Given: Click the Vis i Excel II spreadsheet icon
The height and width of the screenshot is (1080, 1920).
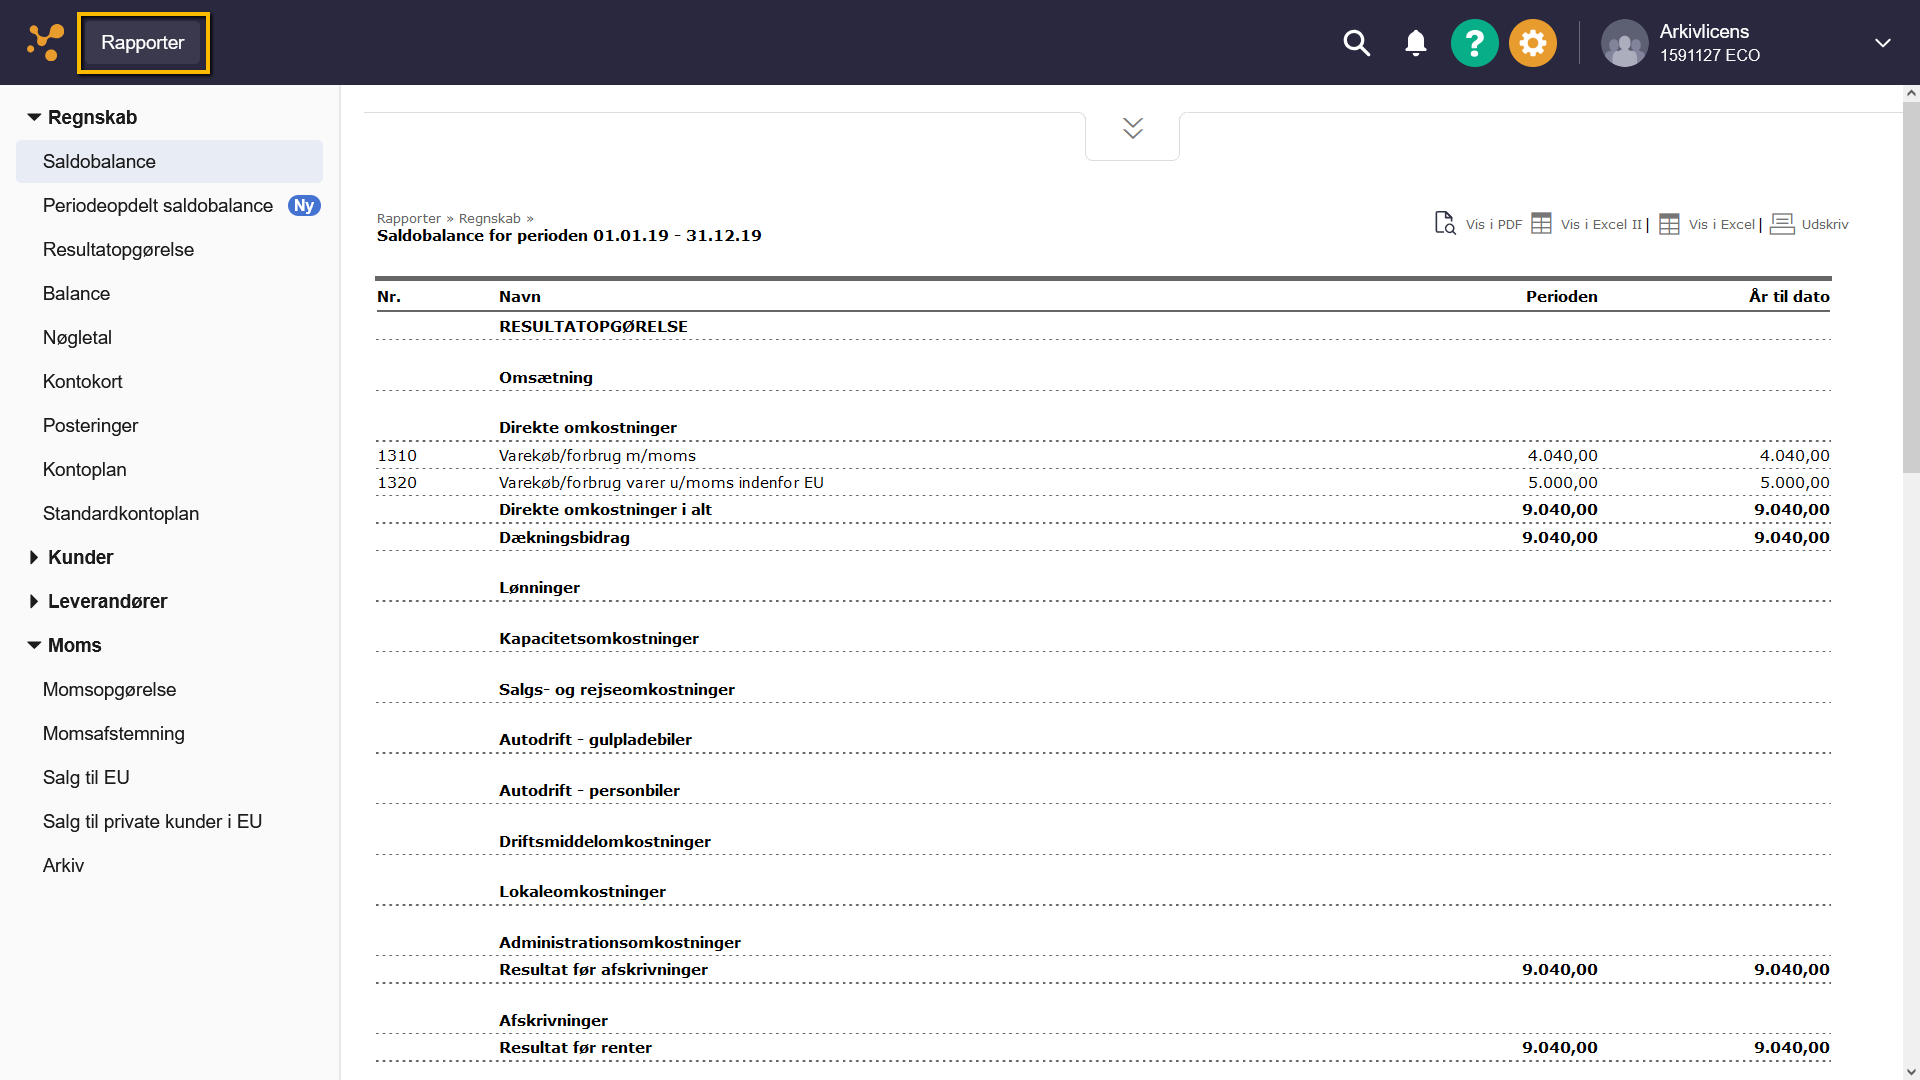Looking at the screenshot, I should pos(1541,223).
